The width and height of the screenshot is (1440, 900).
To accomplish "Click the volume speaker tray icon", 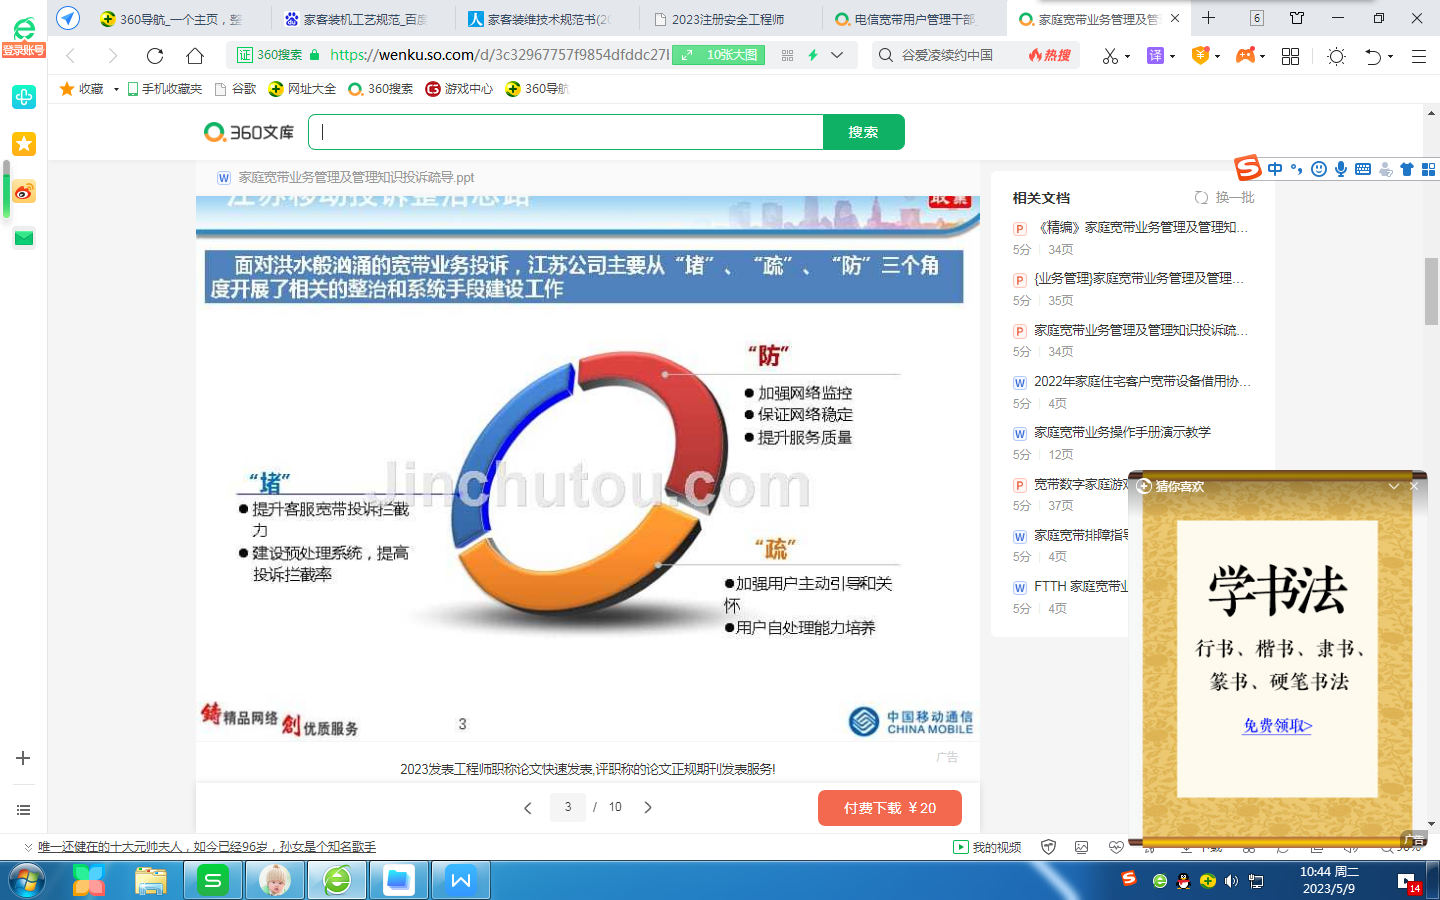I will [x=1231, y=881].
